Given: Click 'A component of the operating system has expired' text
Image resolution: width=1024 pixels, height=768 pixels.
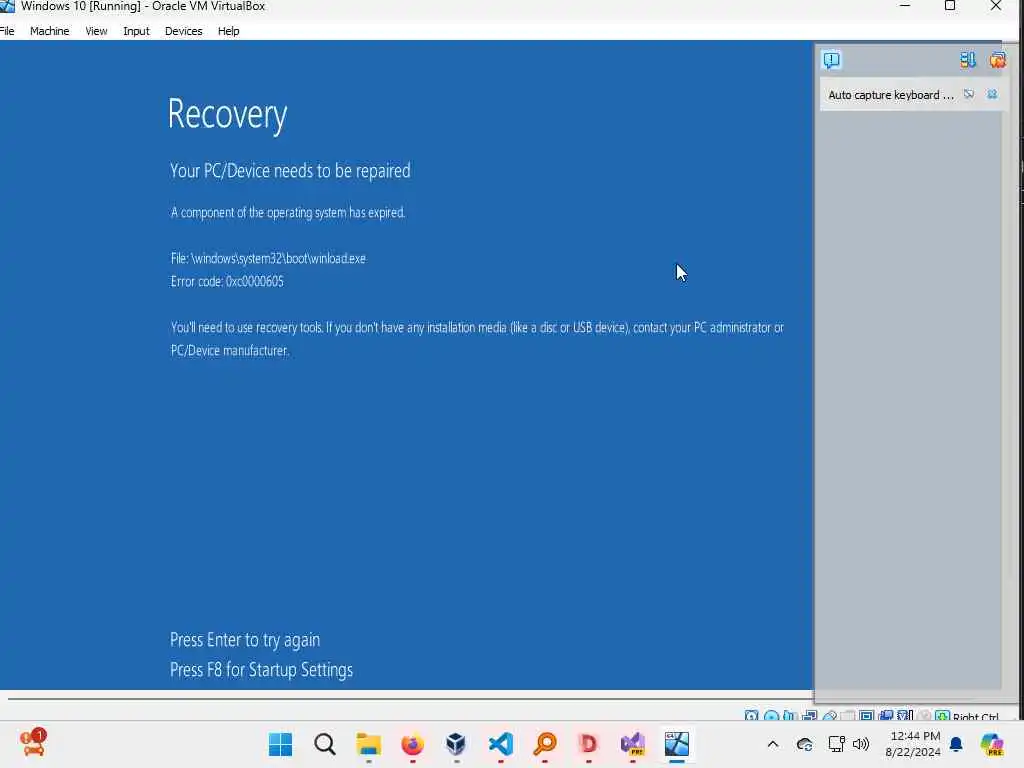Looking at the screenshot, I should 288,212.
